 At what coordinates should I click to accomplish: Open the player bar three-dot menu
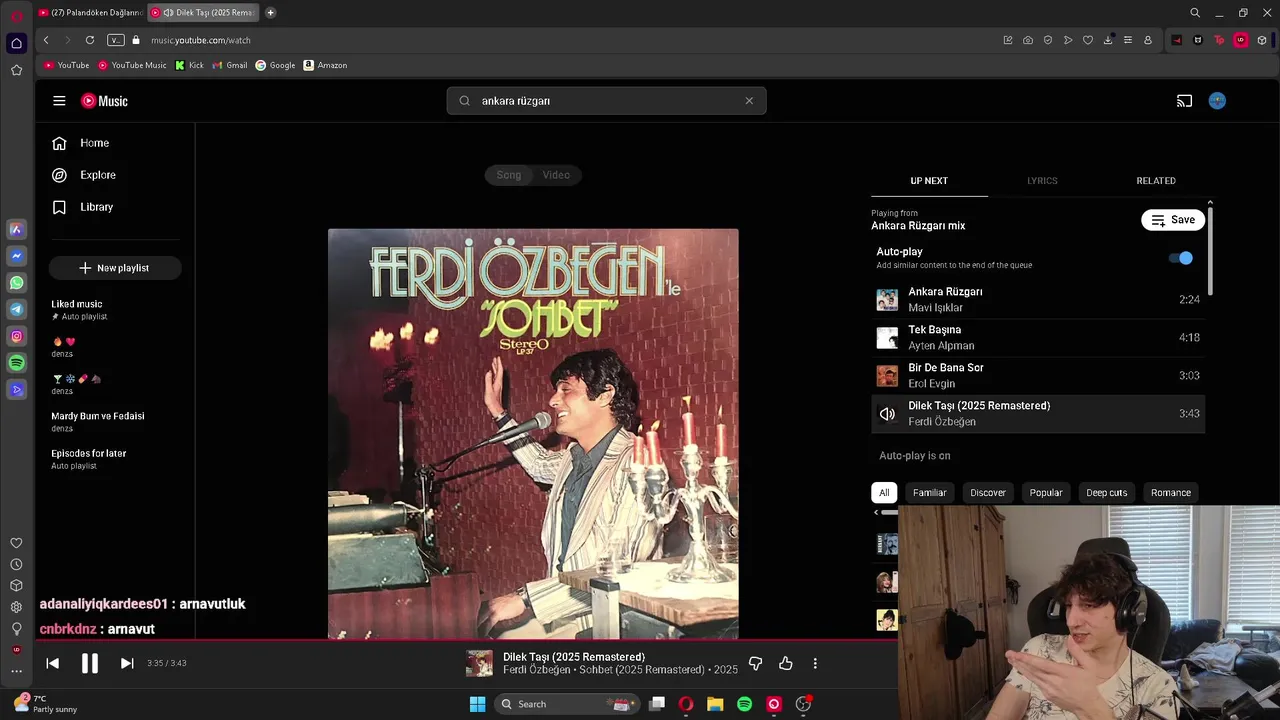coord(815,663)
